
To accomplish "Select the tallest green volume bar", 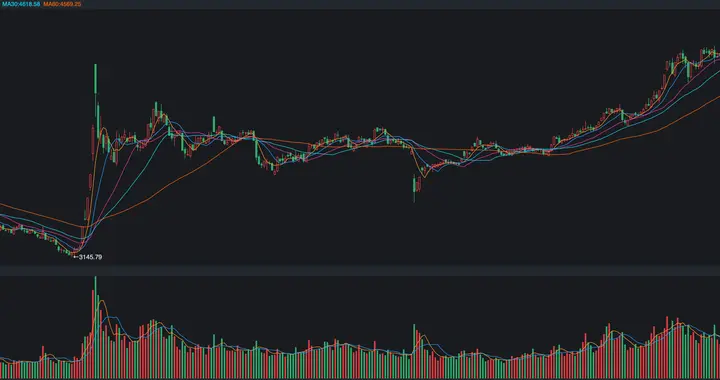I will (96, 327).
